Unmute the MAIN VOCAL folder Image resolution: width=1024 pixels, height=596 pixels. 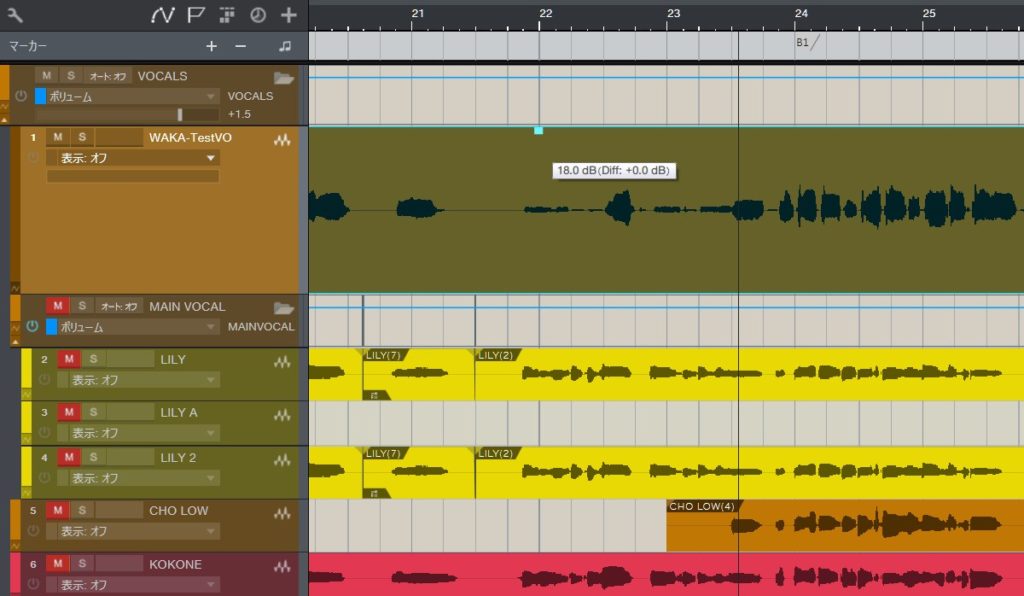tap(57, 306)
